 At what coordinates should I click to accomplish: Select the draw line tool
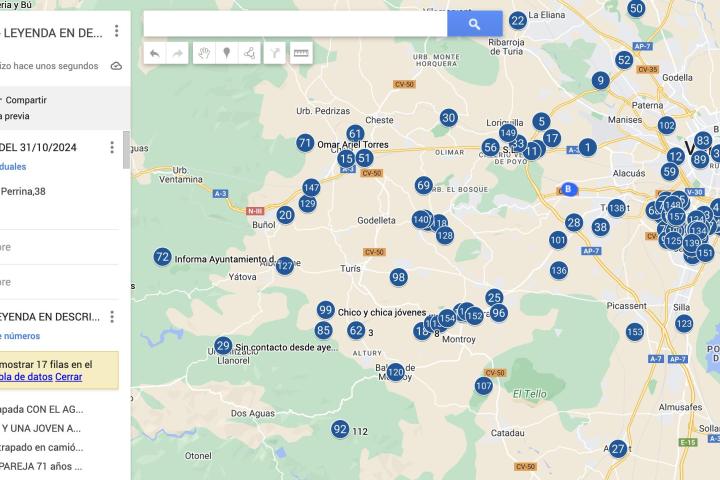[249, 53]
